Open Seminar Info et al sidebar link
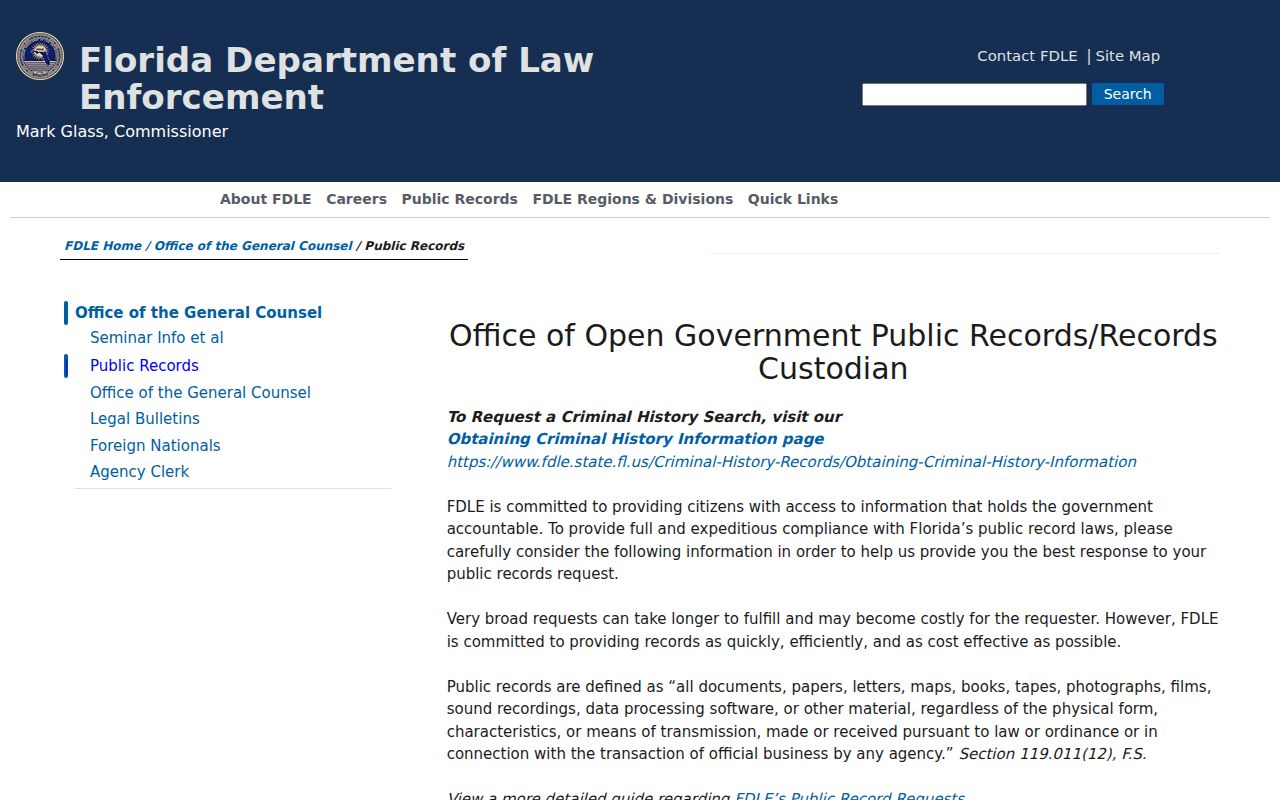This screenshot has height=800, width=1280. [x=157, y=338]
